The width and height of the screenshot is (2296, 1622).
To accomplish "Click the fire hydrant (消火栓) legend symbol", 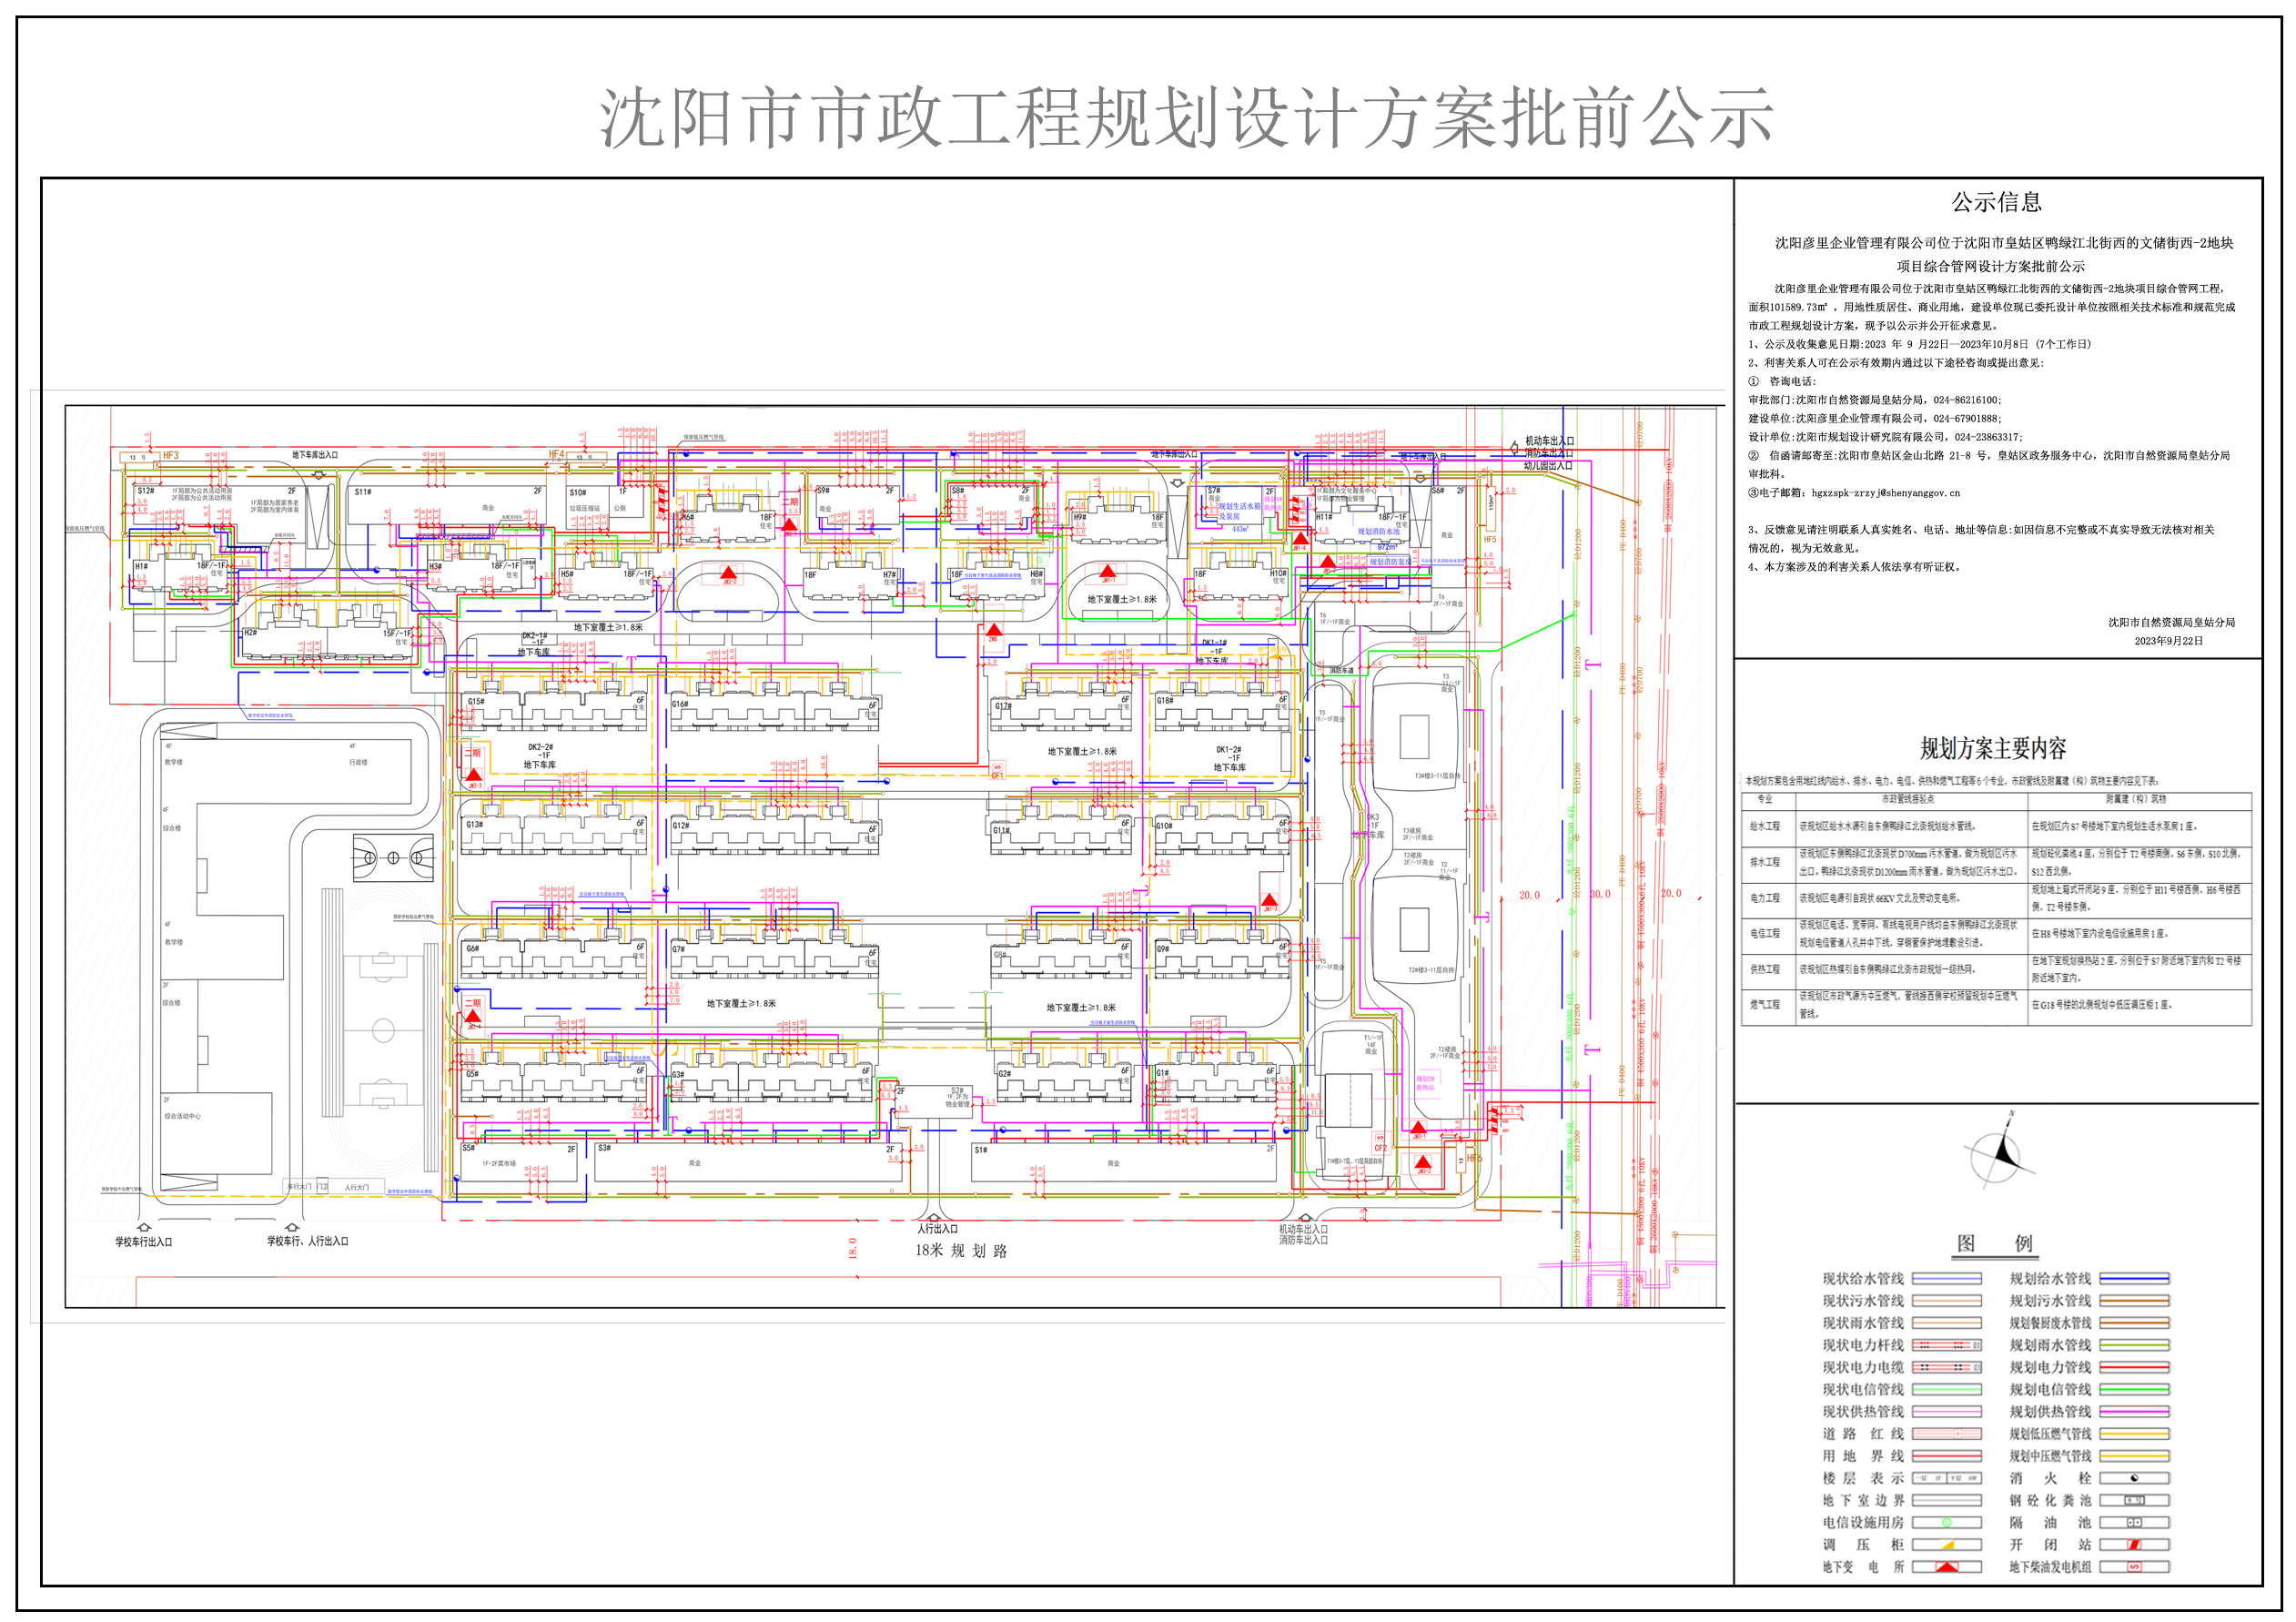I will click(2134, 1478).
